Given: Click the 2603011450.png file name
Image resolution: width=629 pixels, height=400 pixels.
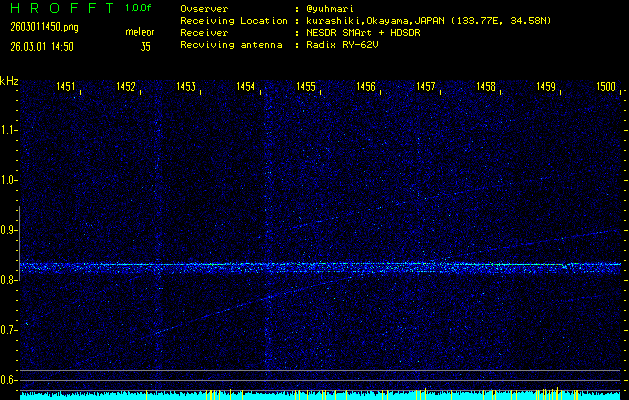Looking at the screenshot, I should click(45, 27).
